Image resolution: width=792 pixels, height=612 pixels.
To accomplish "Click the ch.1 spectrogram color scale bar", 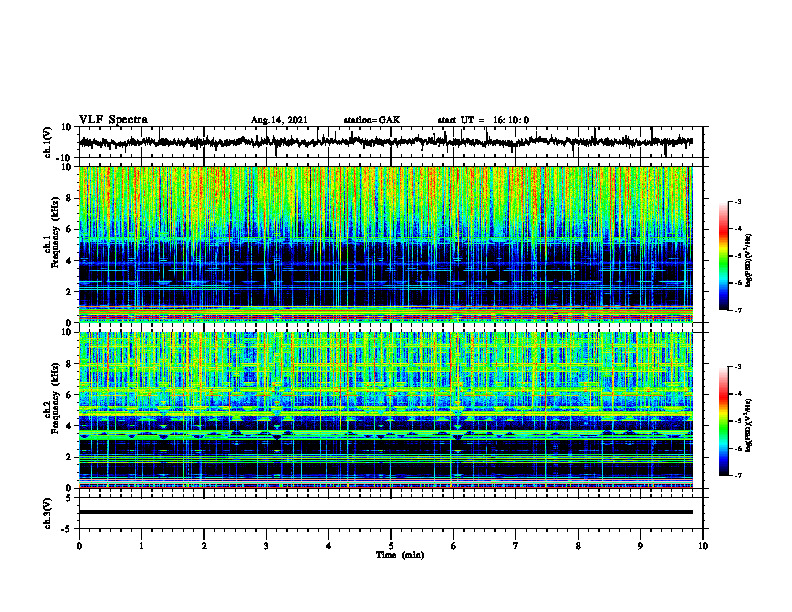I will 723,256.
